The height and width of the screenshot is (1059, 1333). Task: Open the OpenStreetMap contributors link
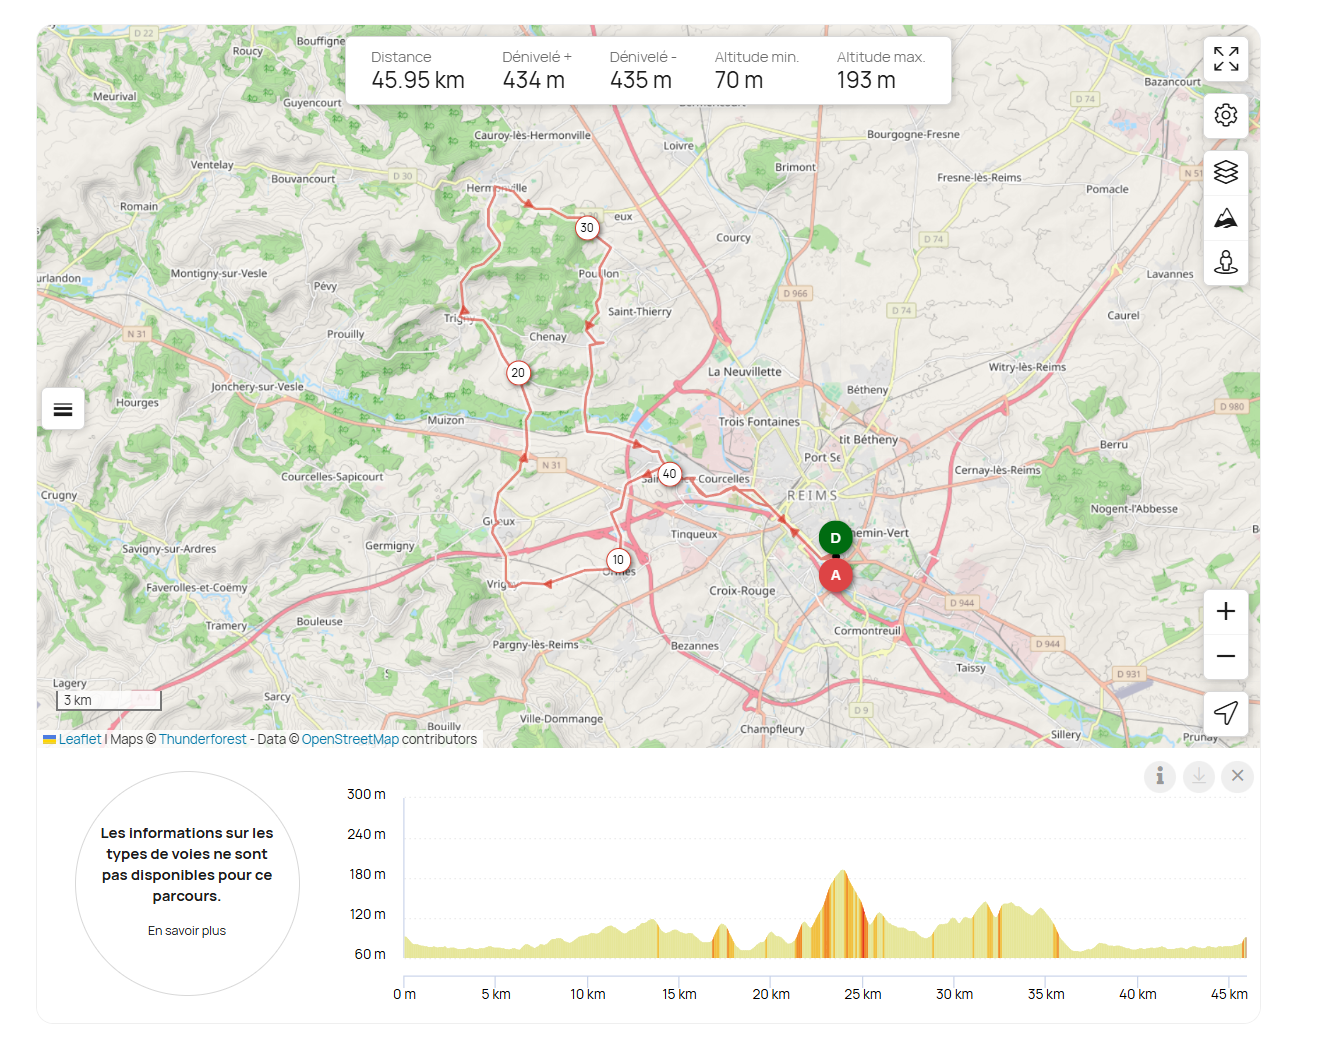pos(350,739)
